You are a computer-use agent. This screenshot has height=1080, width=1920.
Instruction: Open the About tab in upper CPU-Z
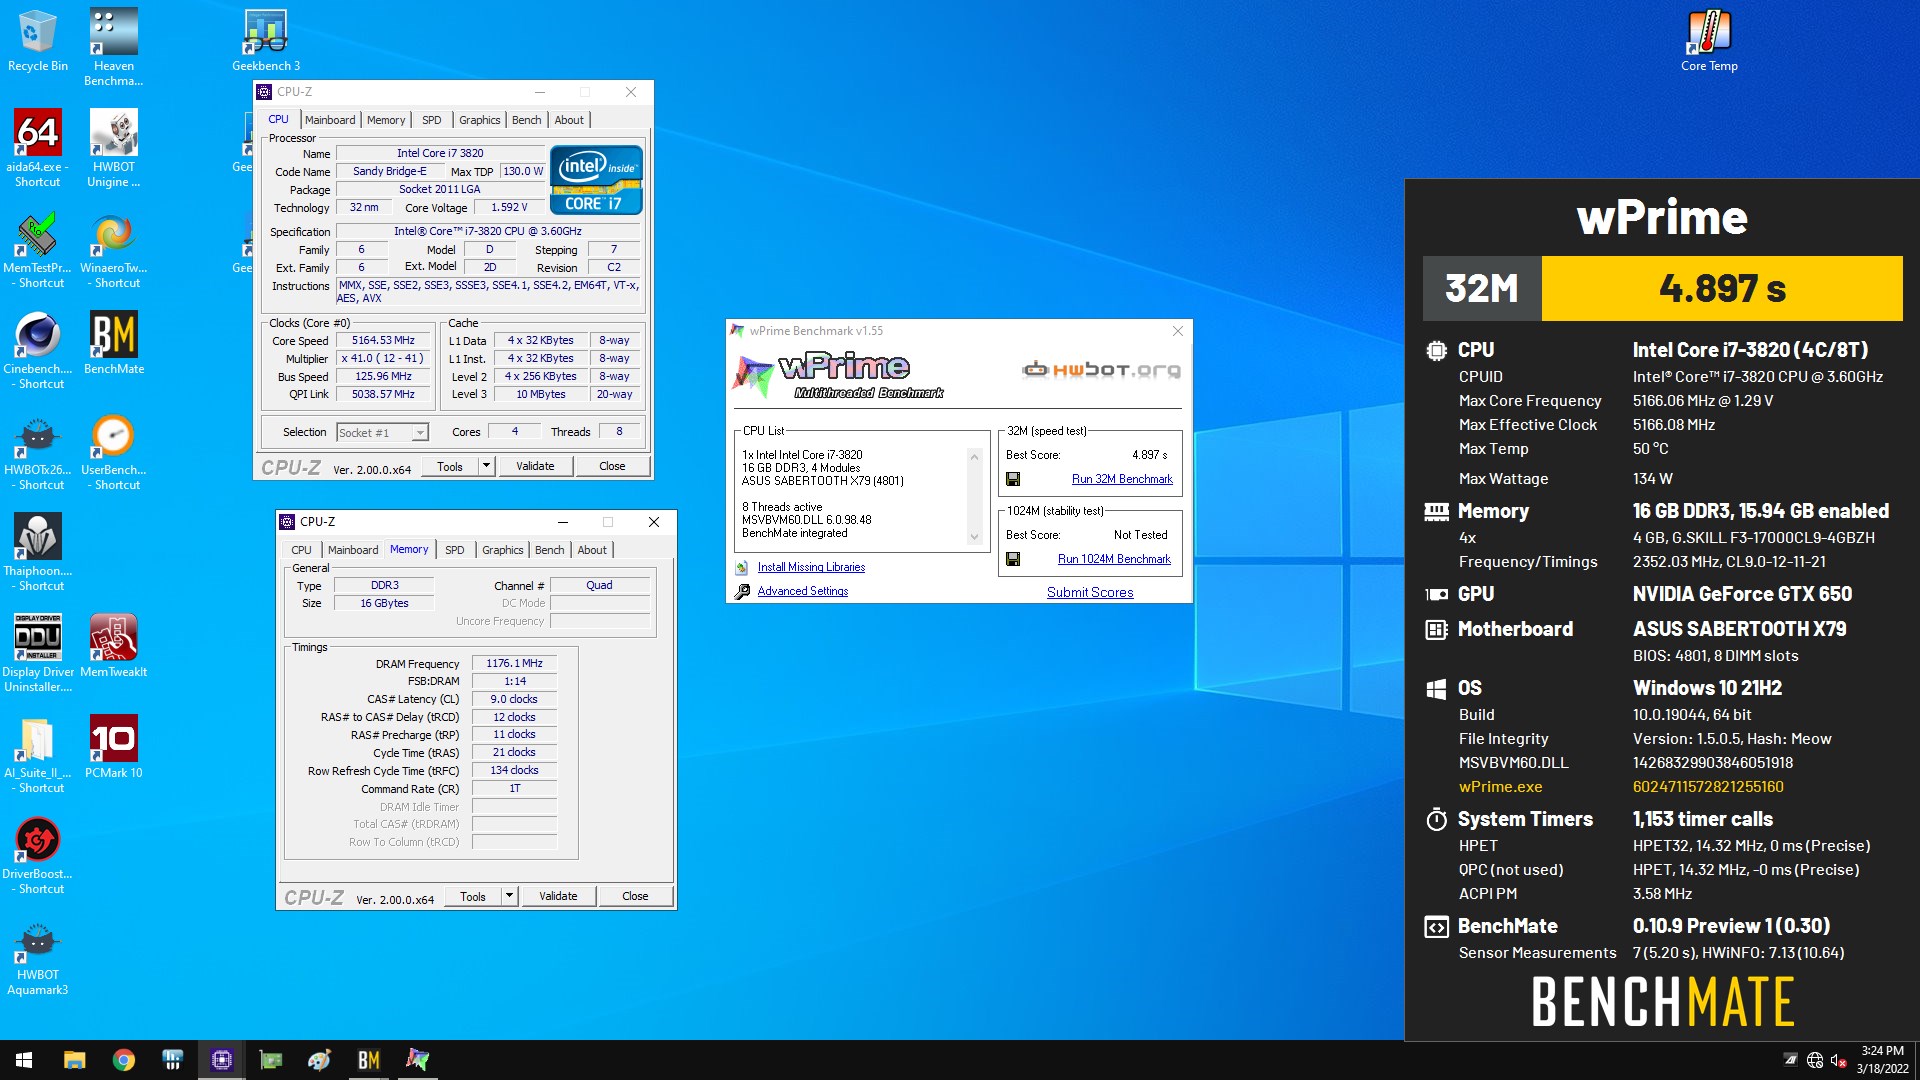tap(569, 120)
